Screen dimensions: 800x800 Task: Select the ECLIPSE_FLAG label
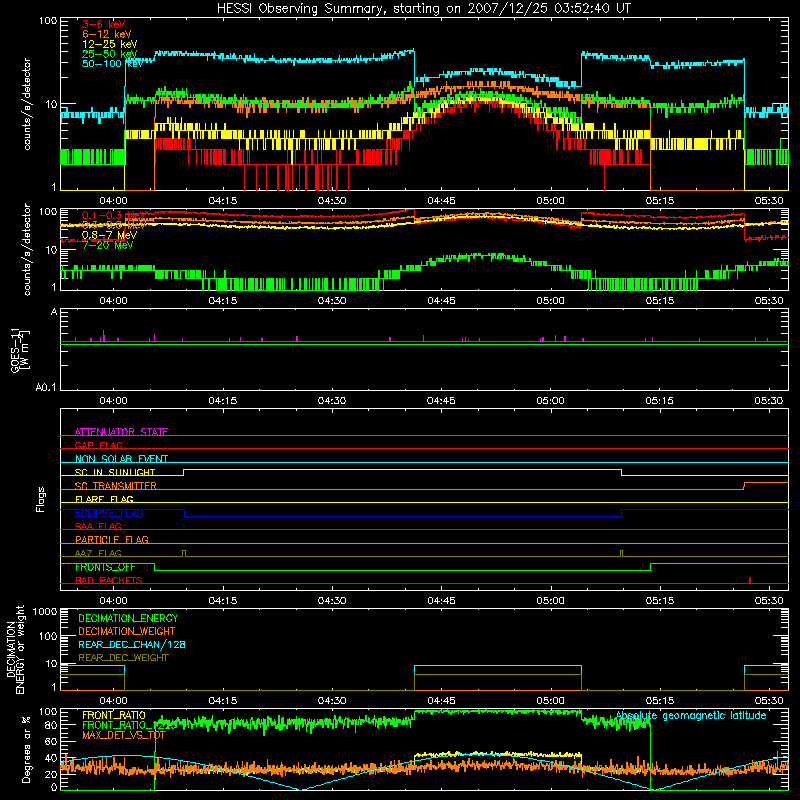coord(109,513)
